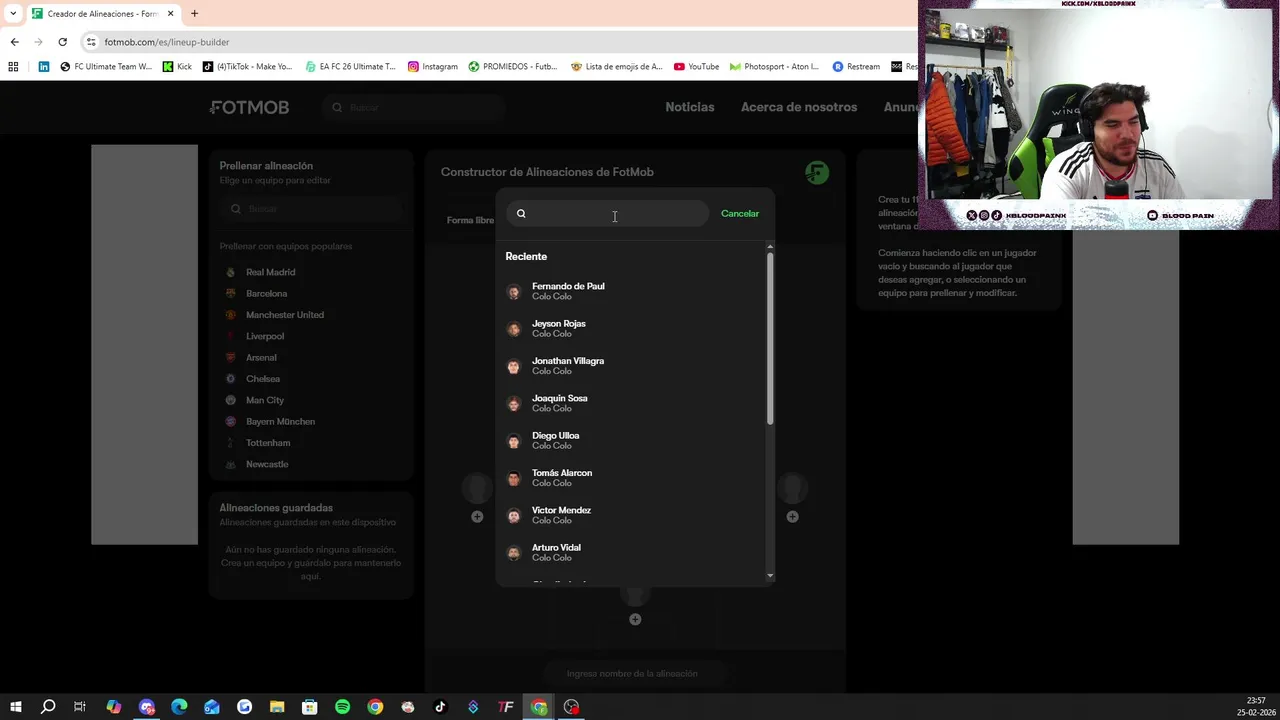Open Acerca de nosotros menu

click(x=799, y=107)
